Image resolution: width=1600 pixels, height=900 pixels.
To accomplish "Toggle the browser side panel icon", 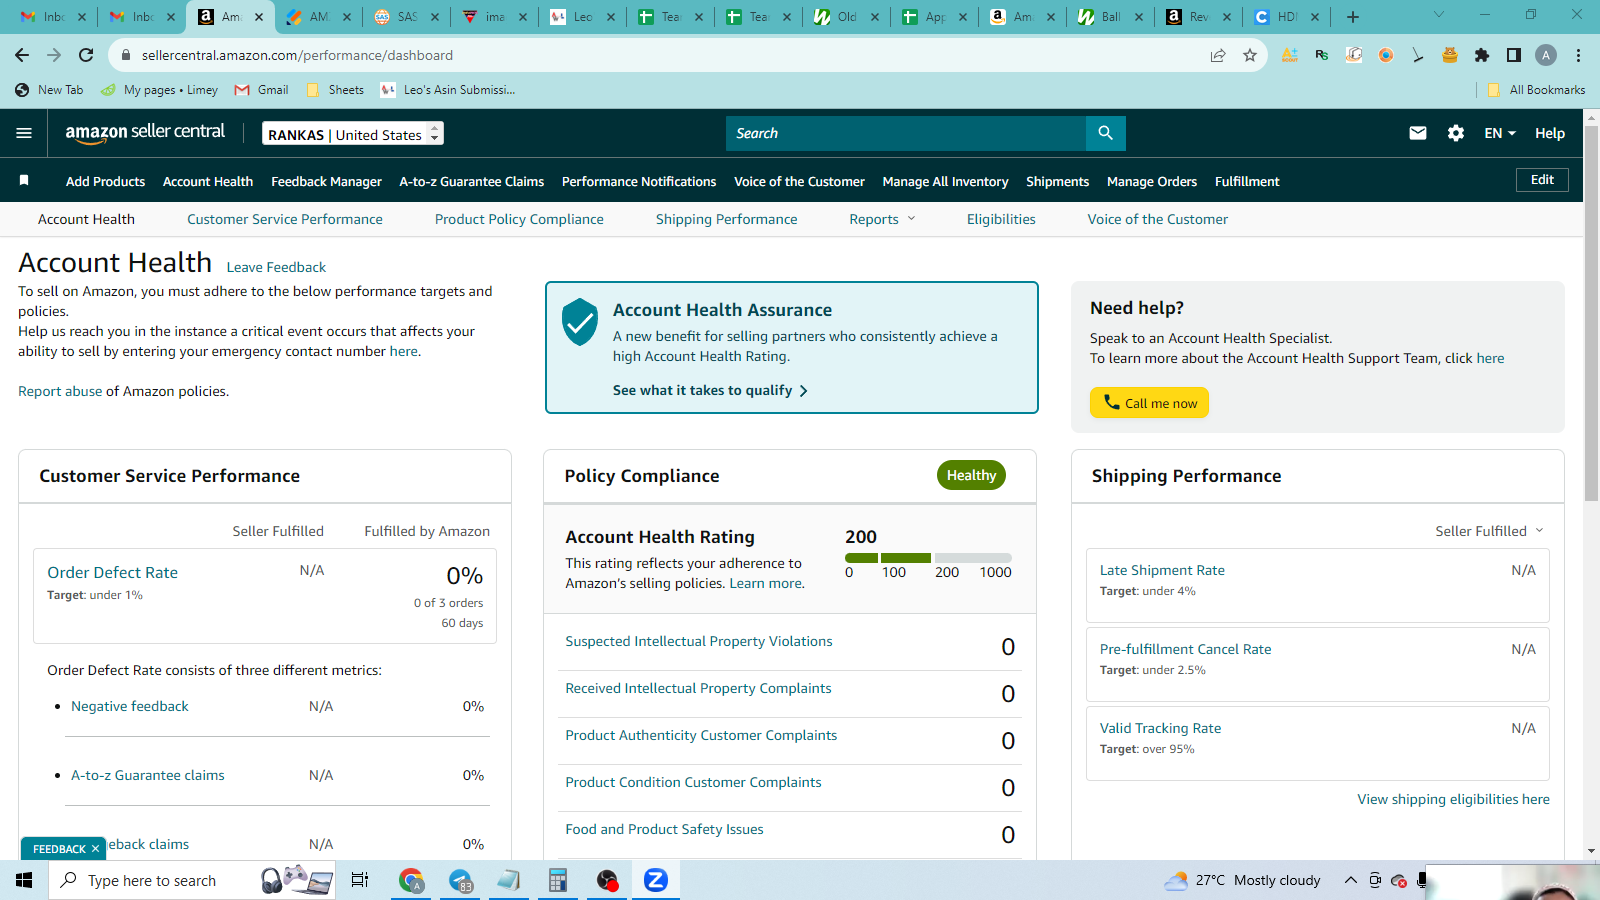I will (1514, 55).
